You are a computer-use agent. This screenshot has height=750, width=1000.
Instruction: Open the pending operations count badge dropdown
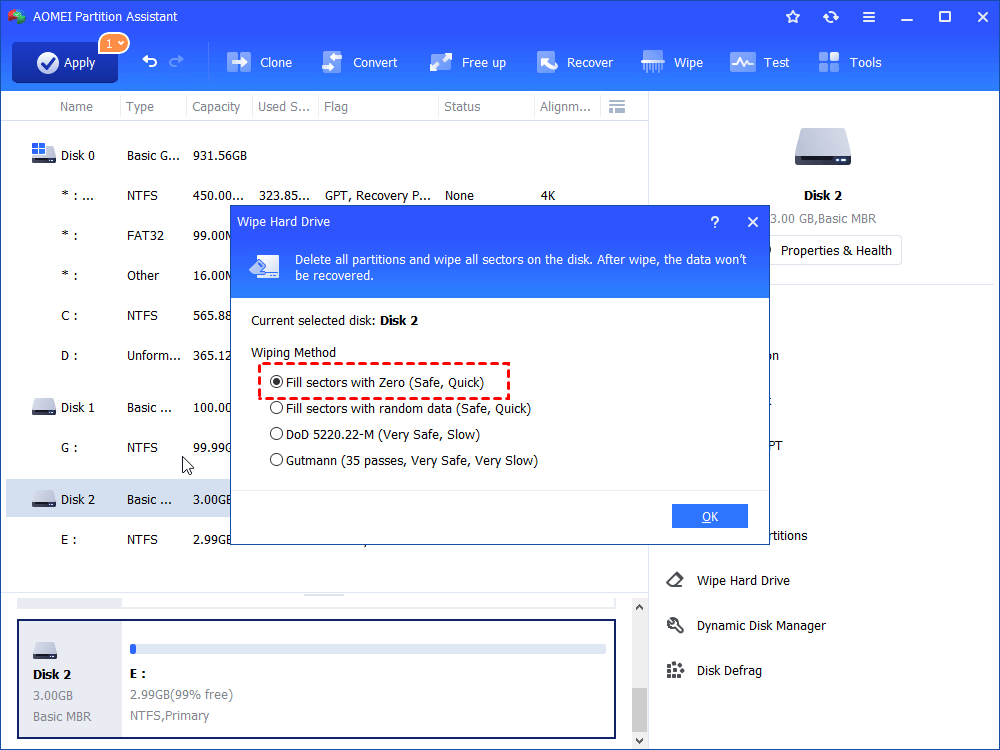tap(114, 43)
